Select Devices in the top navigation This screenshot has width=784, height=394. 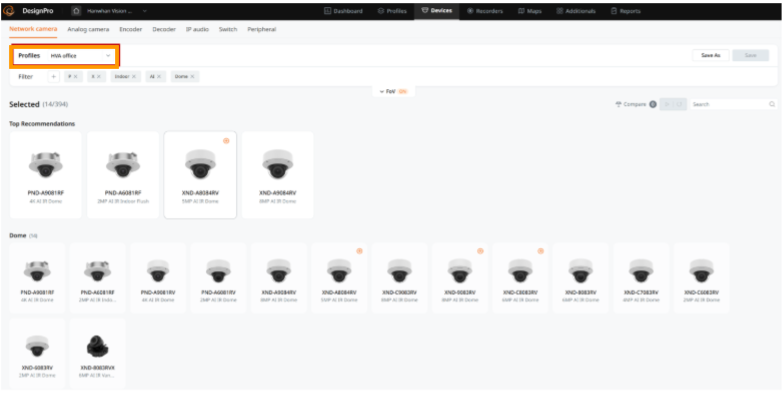[436, 11]
